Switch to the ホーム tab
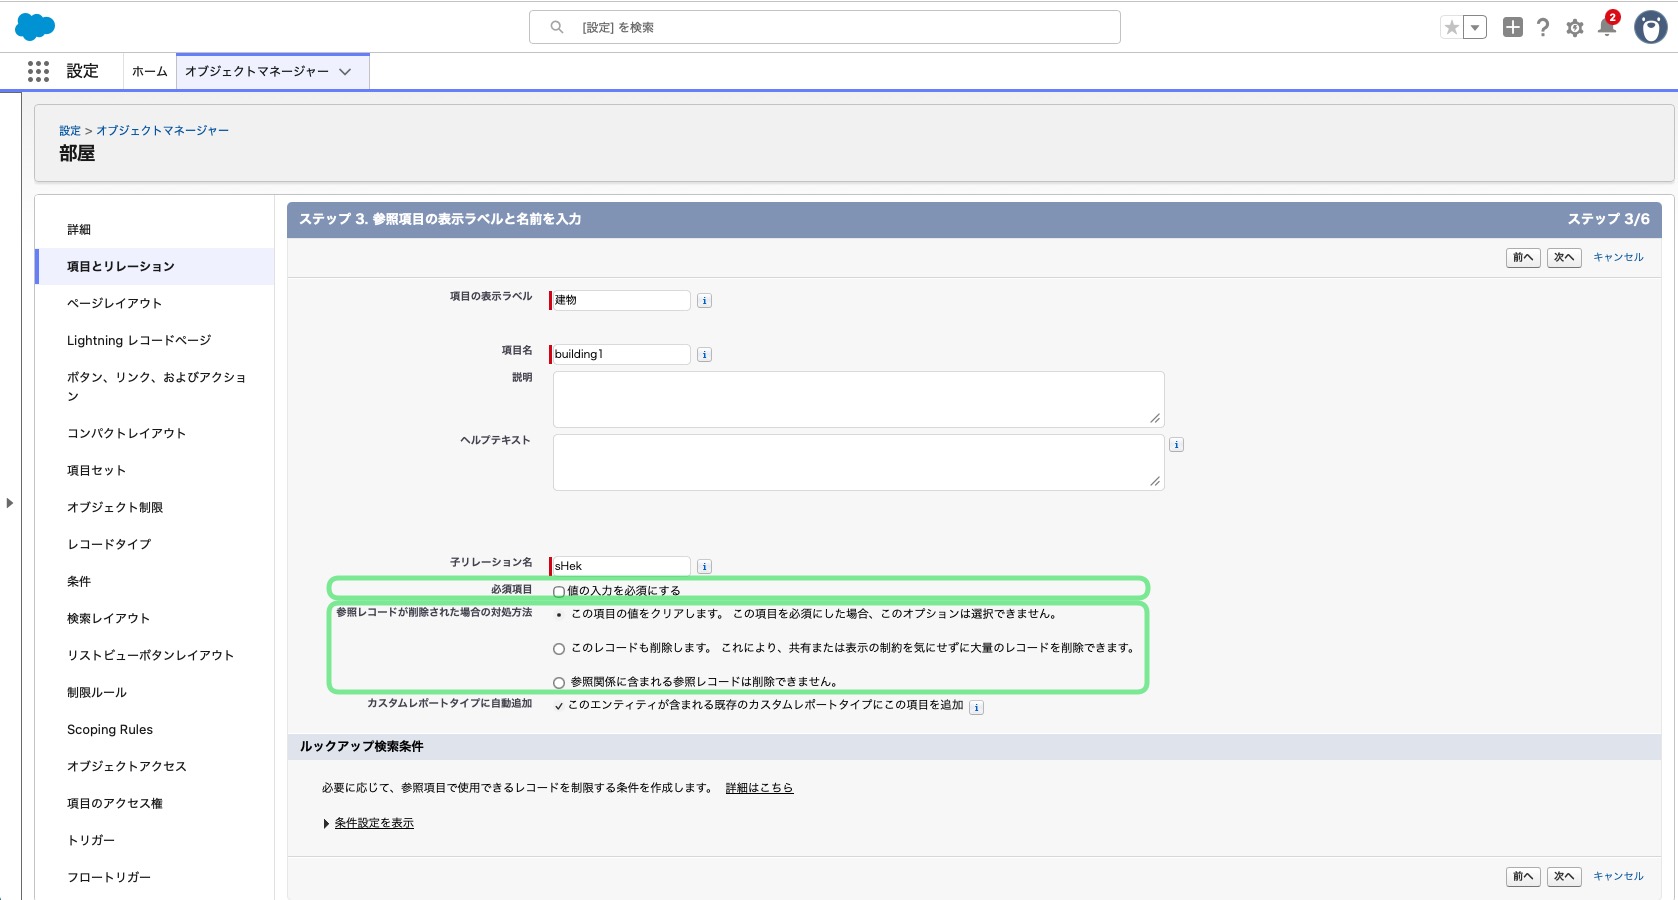Image resolution: width=1678 pixels, height=900 pixels. pyautogui.click(x=150, y=72)
